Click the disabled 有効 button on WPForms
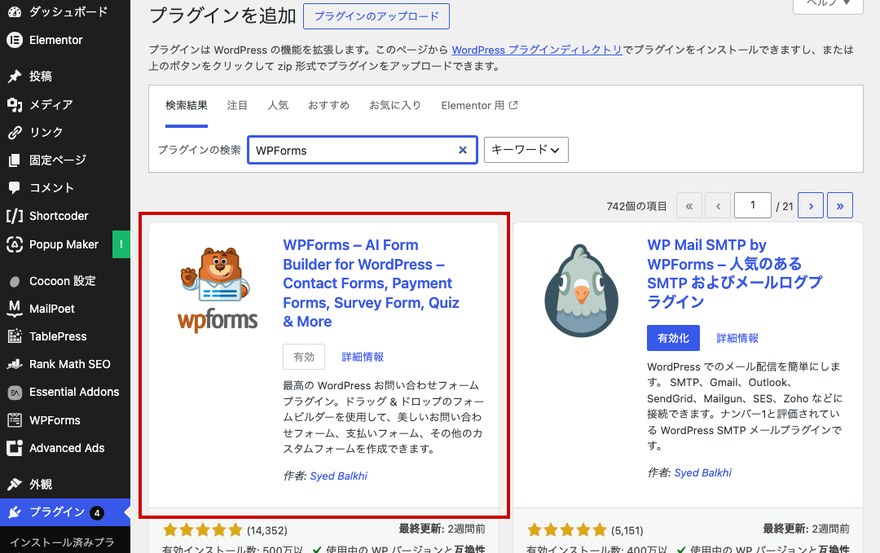Image resolution: width=880 pixels, height=553 pixels. click(304, 357)
